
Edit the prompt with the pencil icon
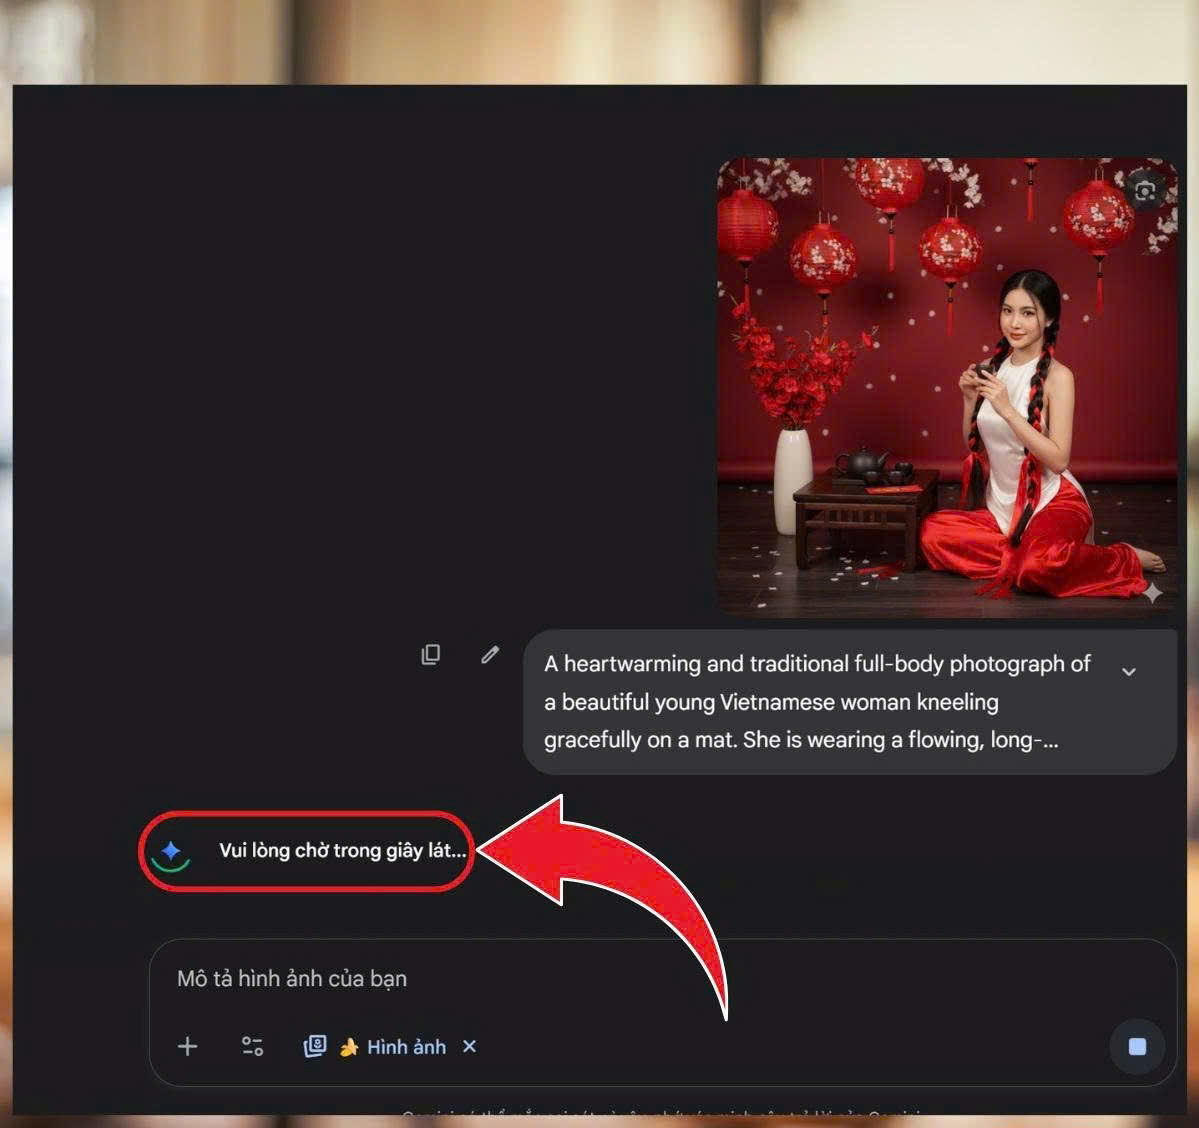(x=490, y=655)
